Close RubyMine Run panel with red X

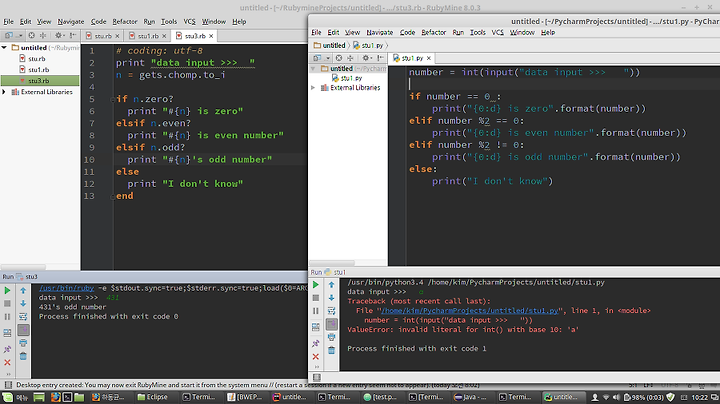[x=7, y=363]
